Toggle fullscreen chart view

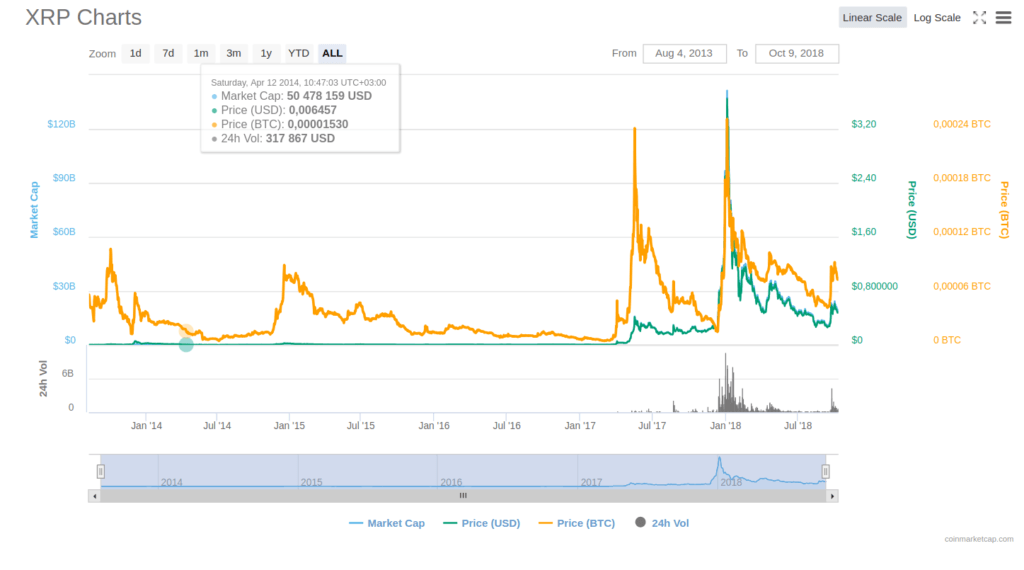pos(980,17)
